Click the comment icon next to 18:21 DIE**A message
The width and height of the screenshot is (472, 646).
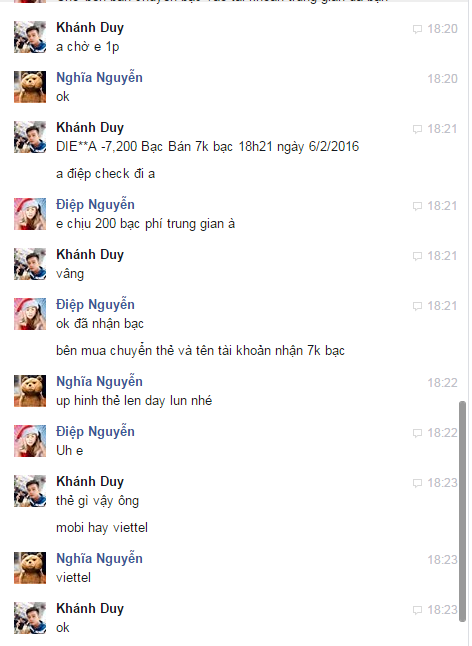click(417, 129)
